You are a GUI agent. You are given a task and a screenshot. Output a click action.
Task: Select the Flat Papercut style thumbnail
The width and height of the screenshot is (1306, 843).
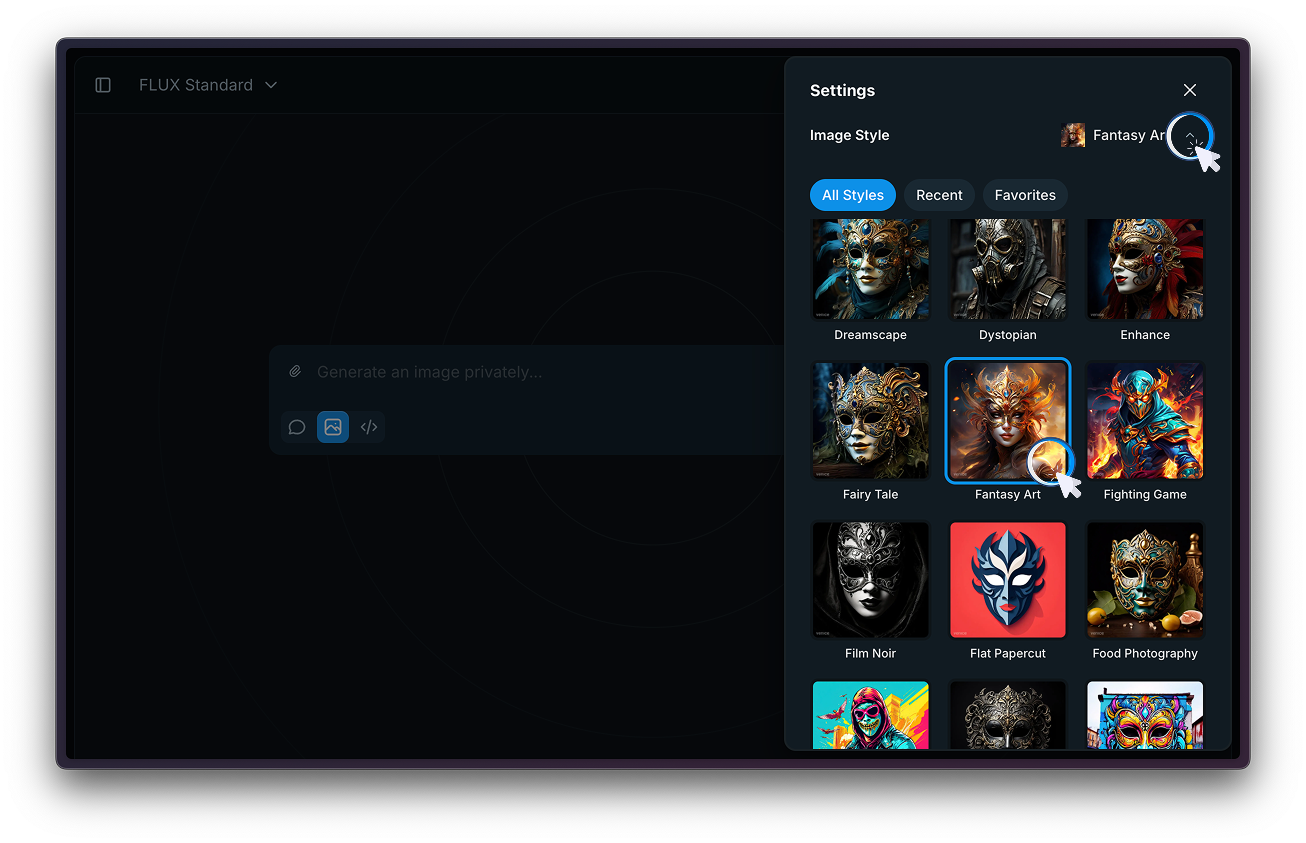[x=1008, y=580]
